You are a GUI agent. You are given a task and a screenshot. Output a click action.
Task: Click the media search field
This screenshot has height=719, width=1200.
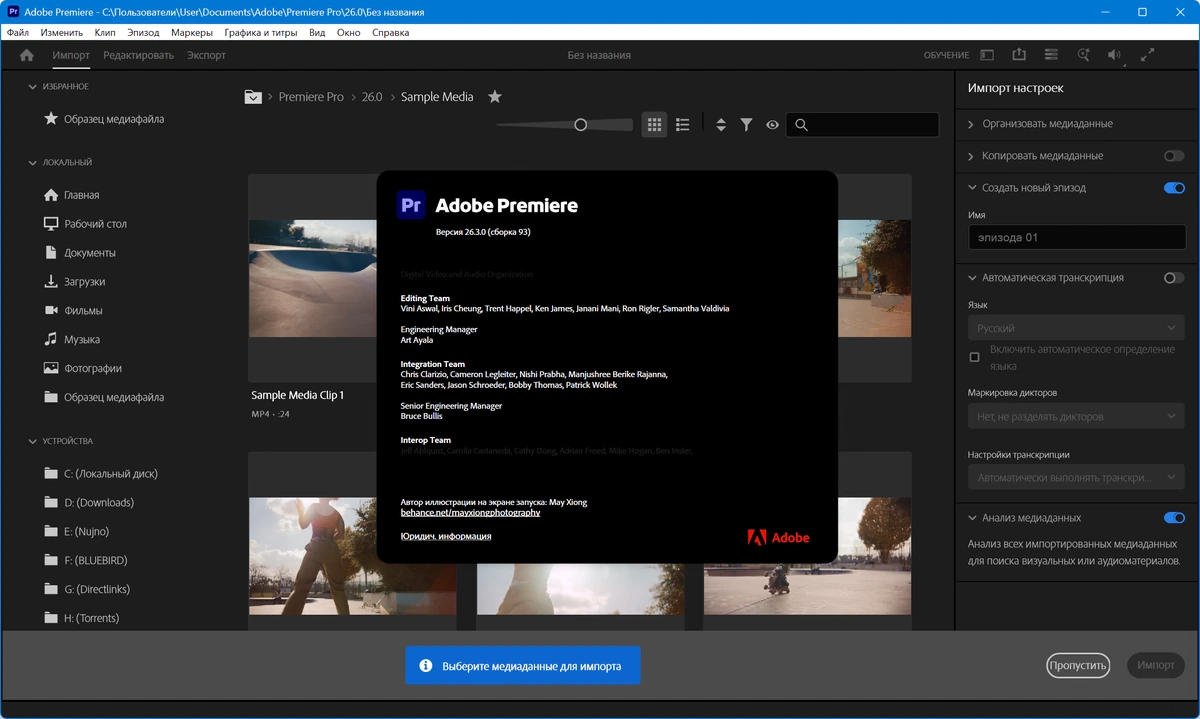coord(862,125)
